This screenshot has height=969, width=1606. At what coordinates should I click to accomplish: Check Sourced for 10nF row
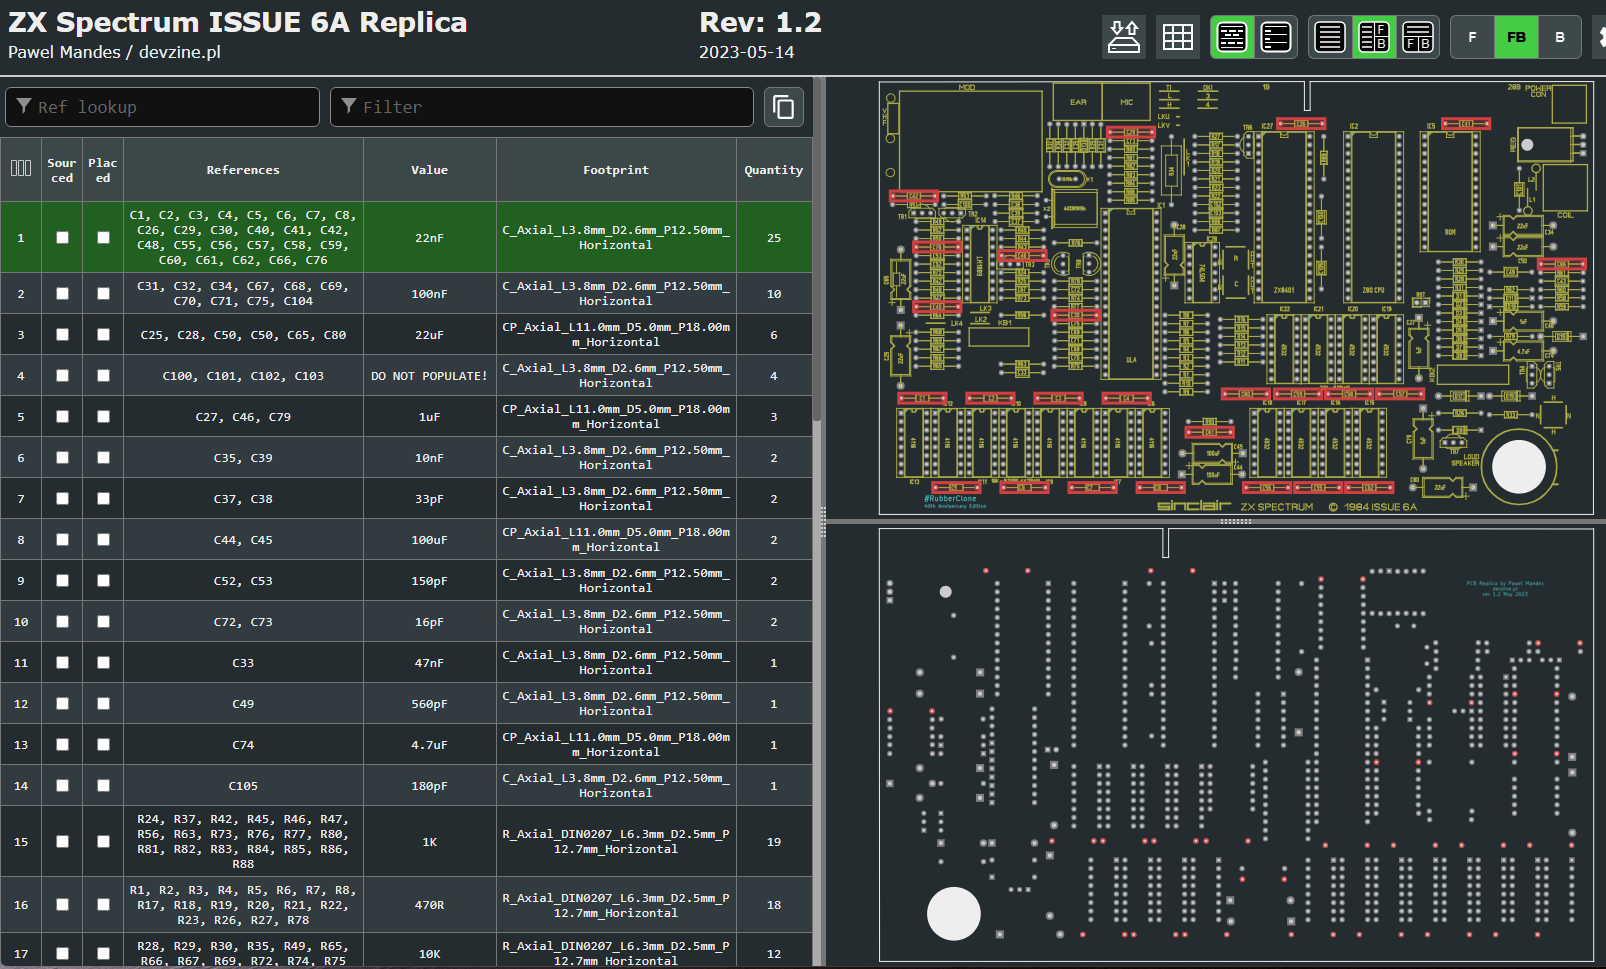pyautogui.click(x=62, y=457)
